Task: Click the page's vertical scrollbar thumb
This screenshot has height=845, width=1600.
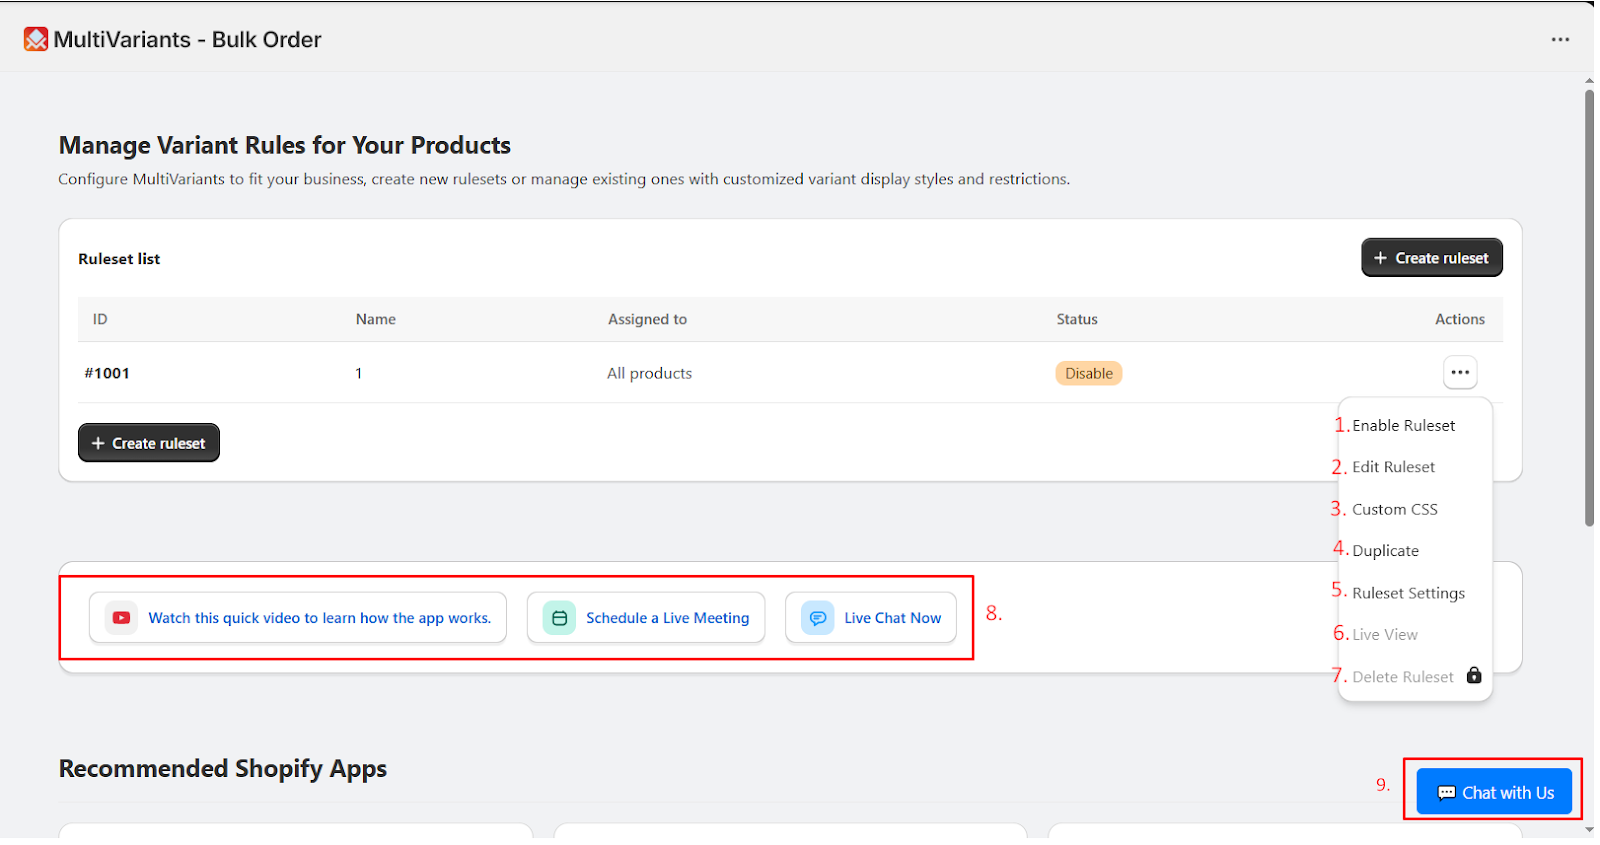Action: (x=1589, y=308)
